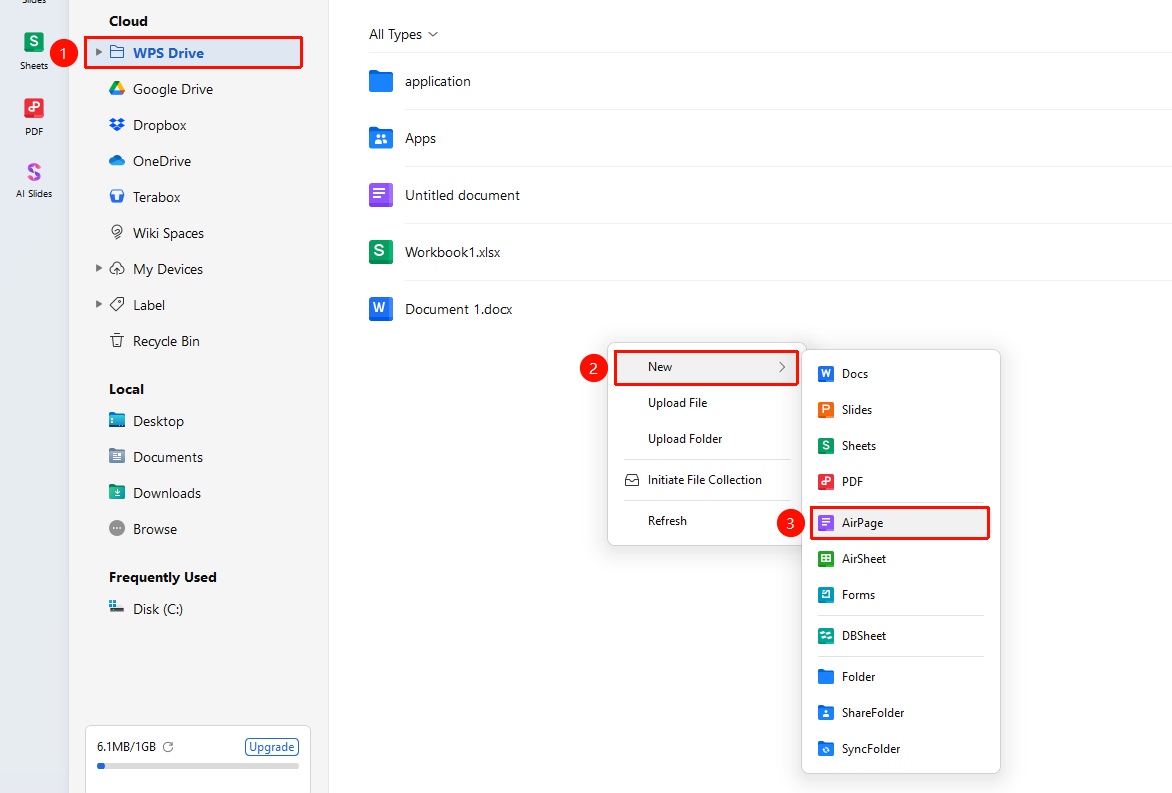
Task: Click the Upgrade storage button
Action: (272, 747)
